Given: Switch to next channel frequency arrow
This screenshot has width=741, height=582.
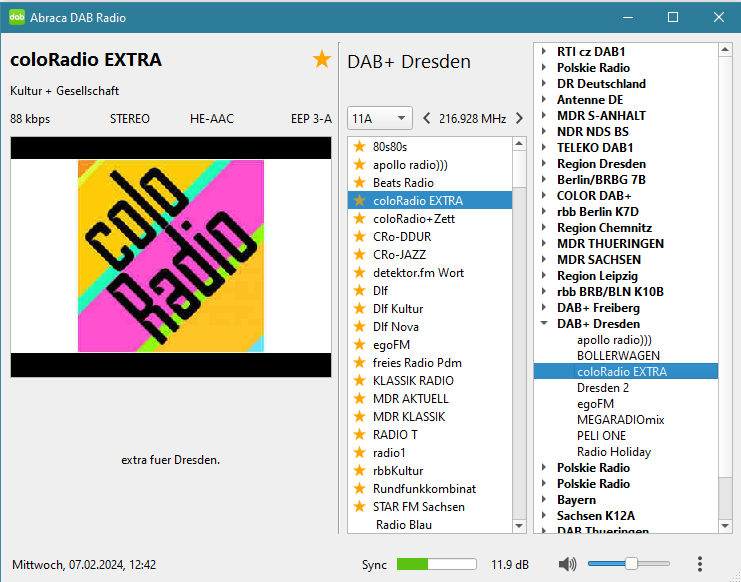Looking at the screenshot, I should click(x=519, y=118).
